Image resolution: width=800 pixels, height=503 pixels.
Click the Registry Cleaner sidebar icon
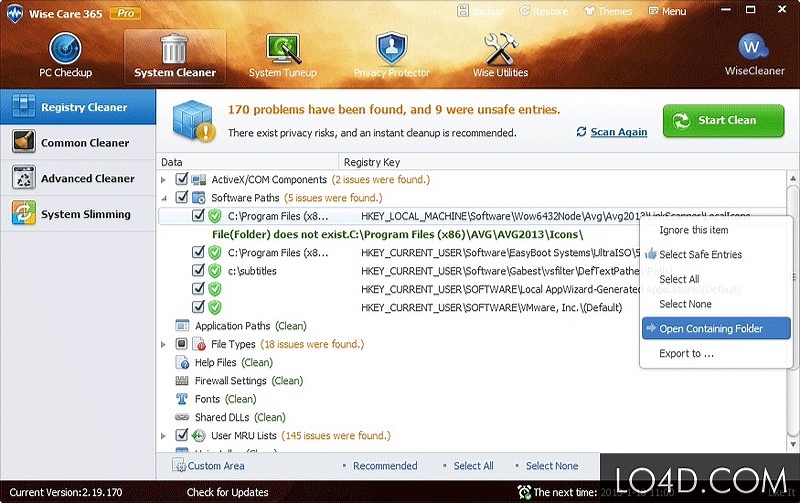23,106
